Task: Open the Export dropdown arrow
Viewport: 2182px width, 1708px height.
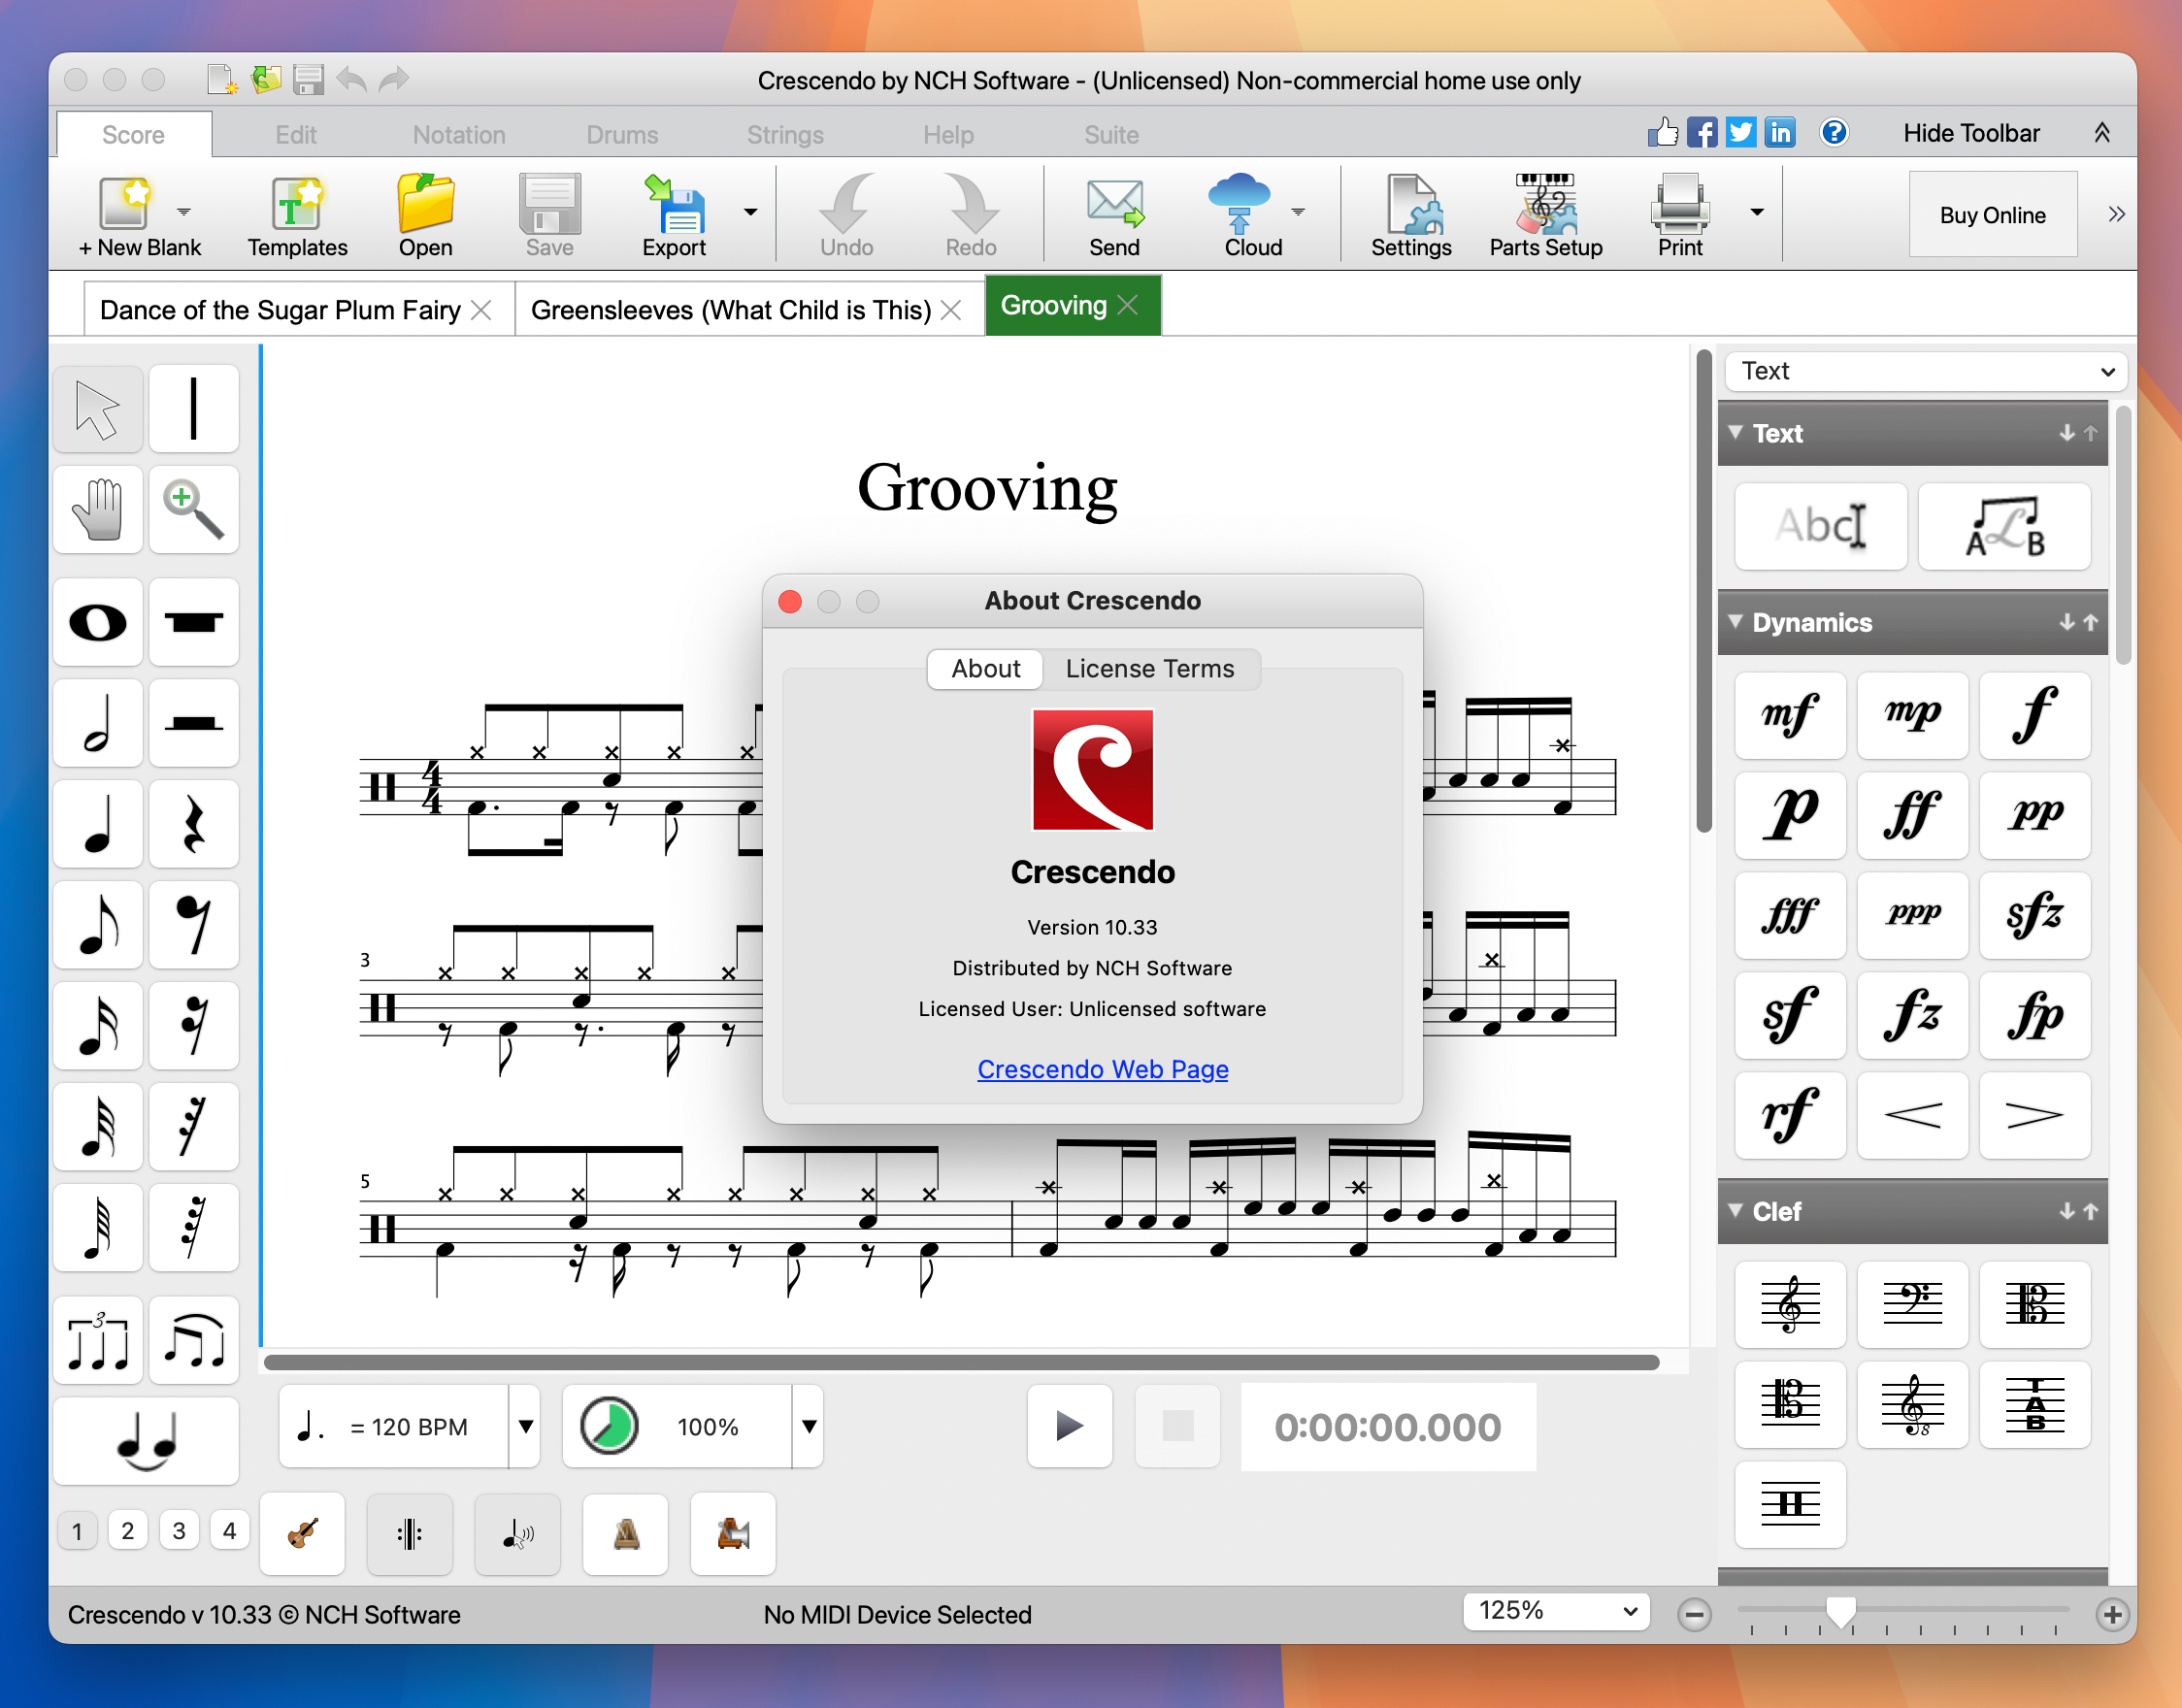Action: [750, 212]
